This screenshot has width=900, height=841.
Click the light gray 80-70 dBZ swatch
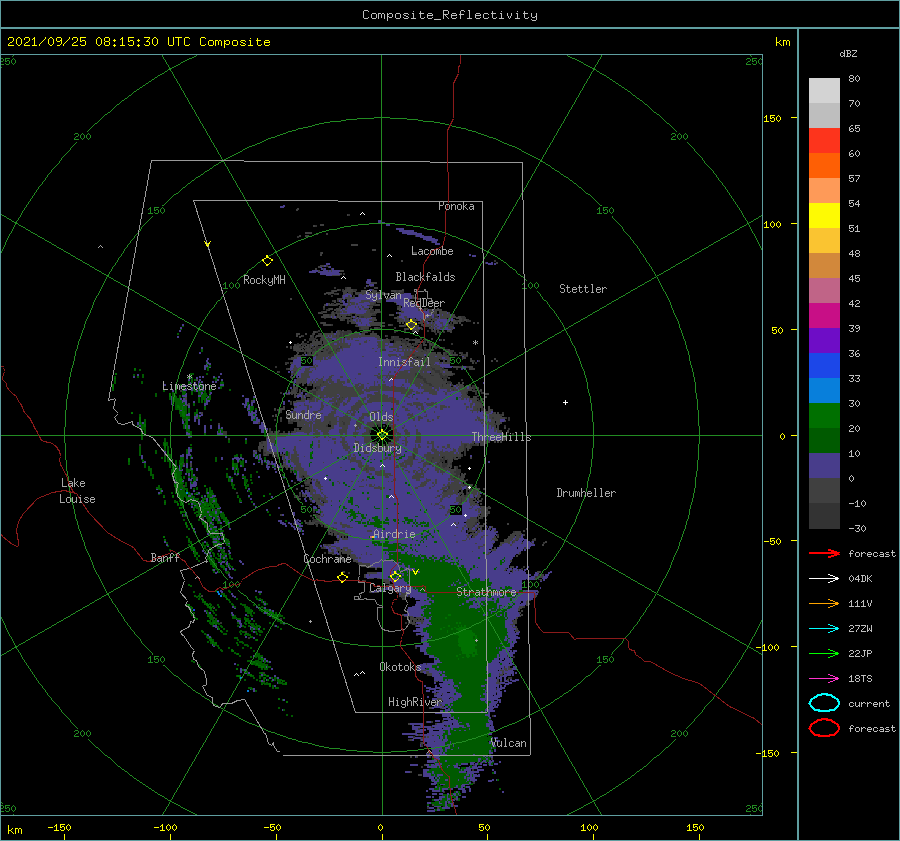click(824, 91)
